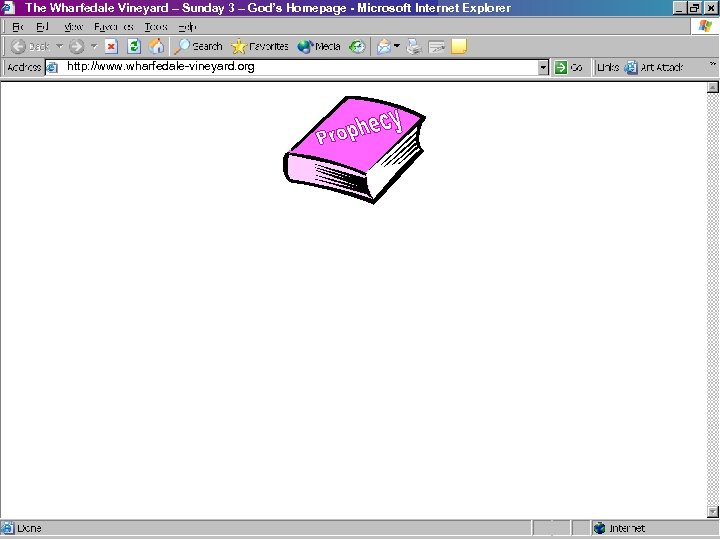Open the Tools menu
Image resolution: width=720 pixels, height=540 pixels.
pos(156,27)
